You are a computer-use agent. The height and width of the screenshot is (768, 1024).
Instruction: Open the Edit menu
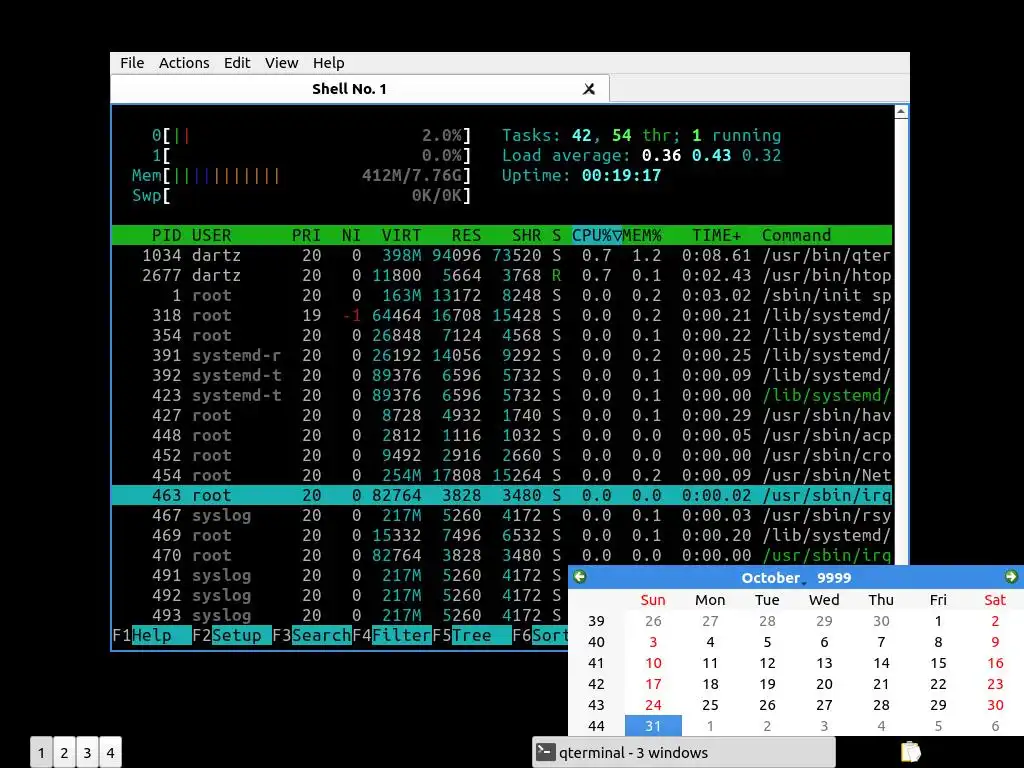(236, 63)
